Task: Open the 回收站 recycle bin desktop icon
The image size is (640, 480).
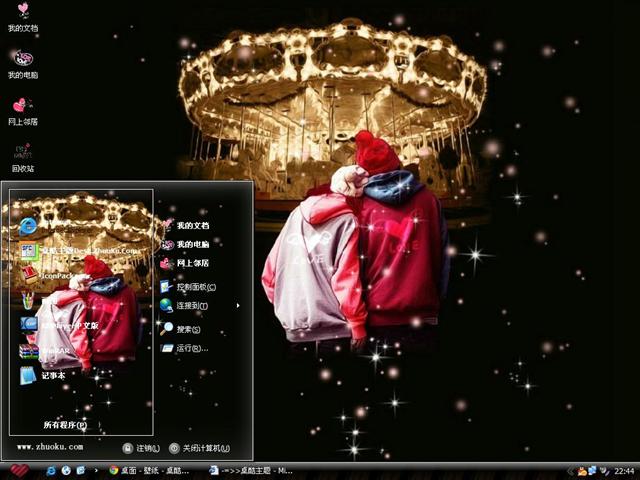Action: (x=23, y=158)
